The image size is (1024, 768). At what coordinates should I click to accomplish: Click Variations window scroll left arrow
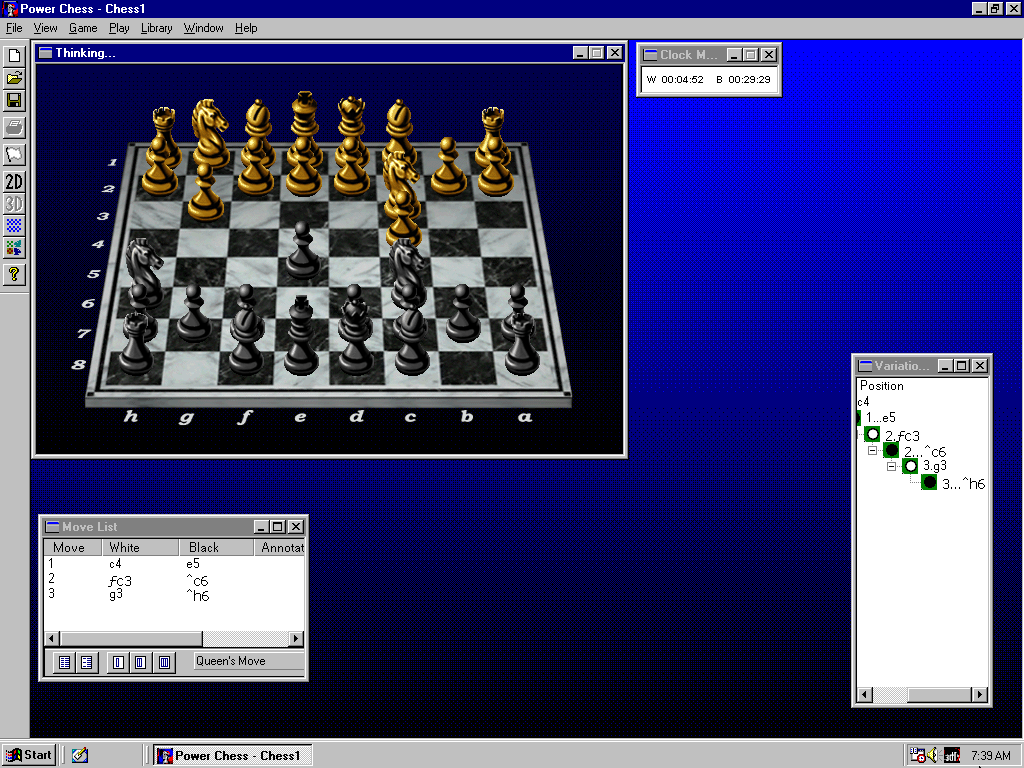point(865,694)
